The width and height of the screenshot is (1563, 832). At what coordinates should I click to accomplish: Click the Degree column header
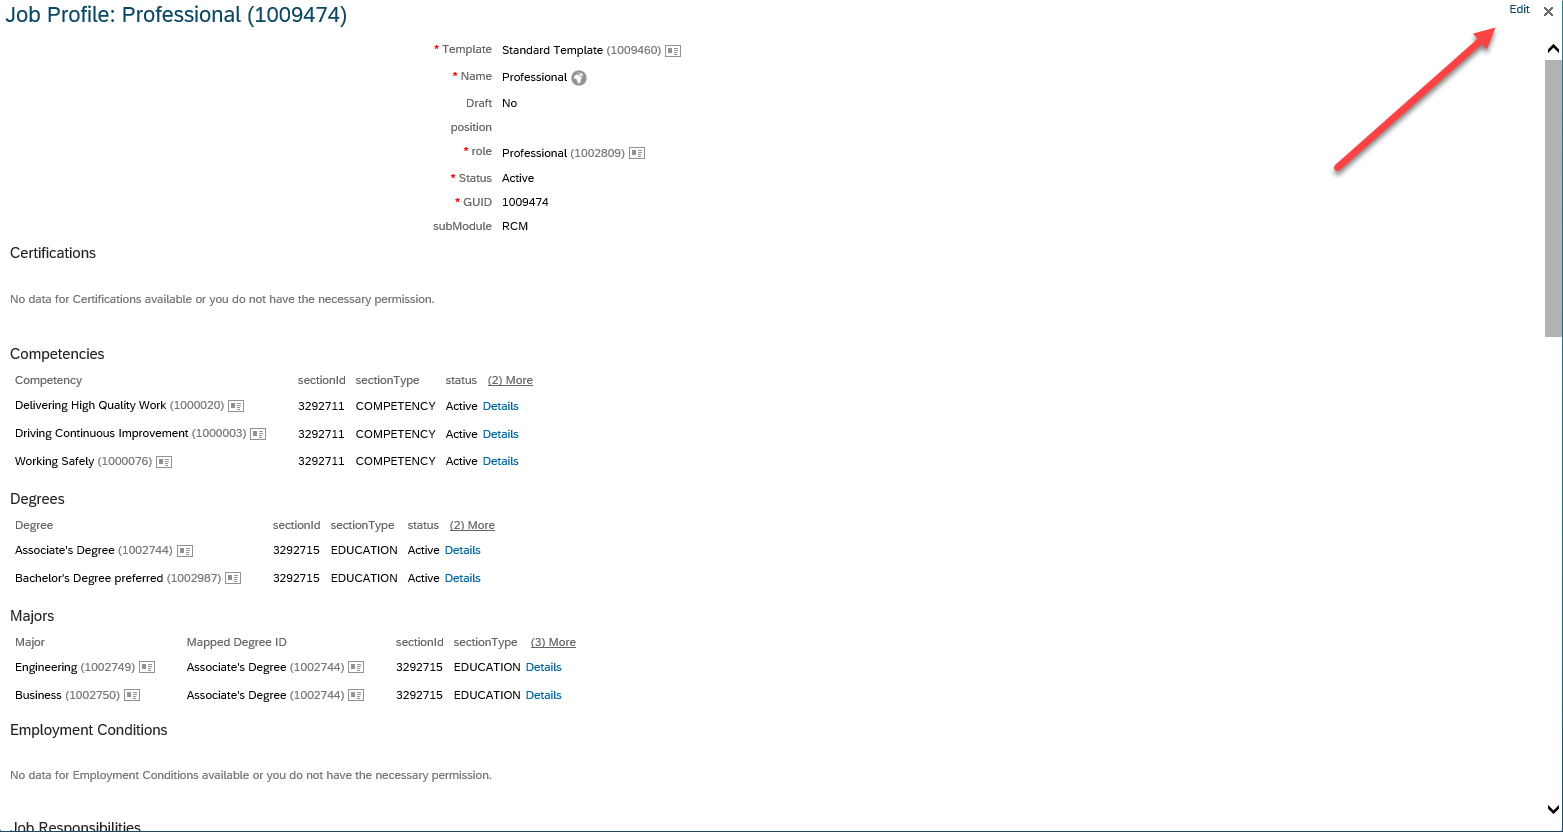34,525
